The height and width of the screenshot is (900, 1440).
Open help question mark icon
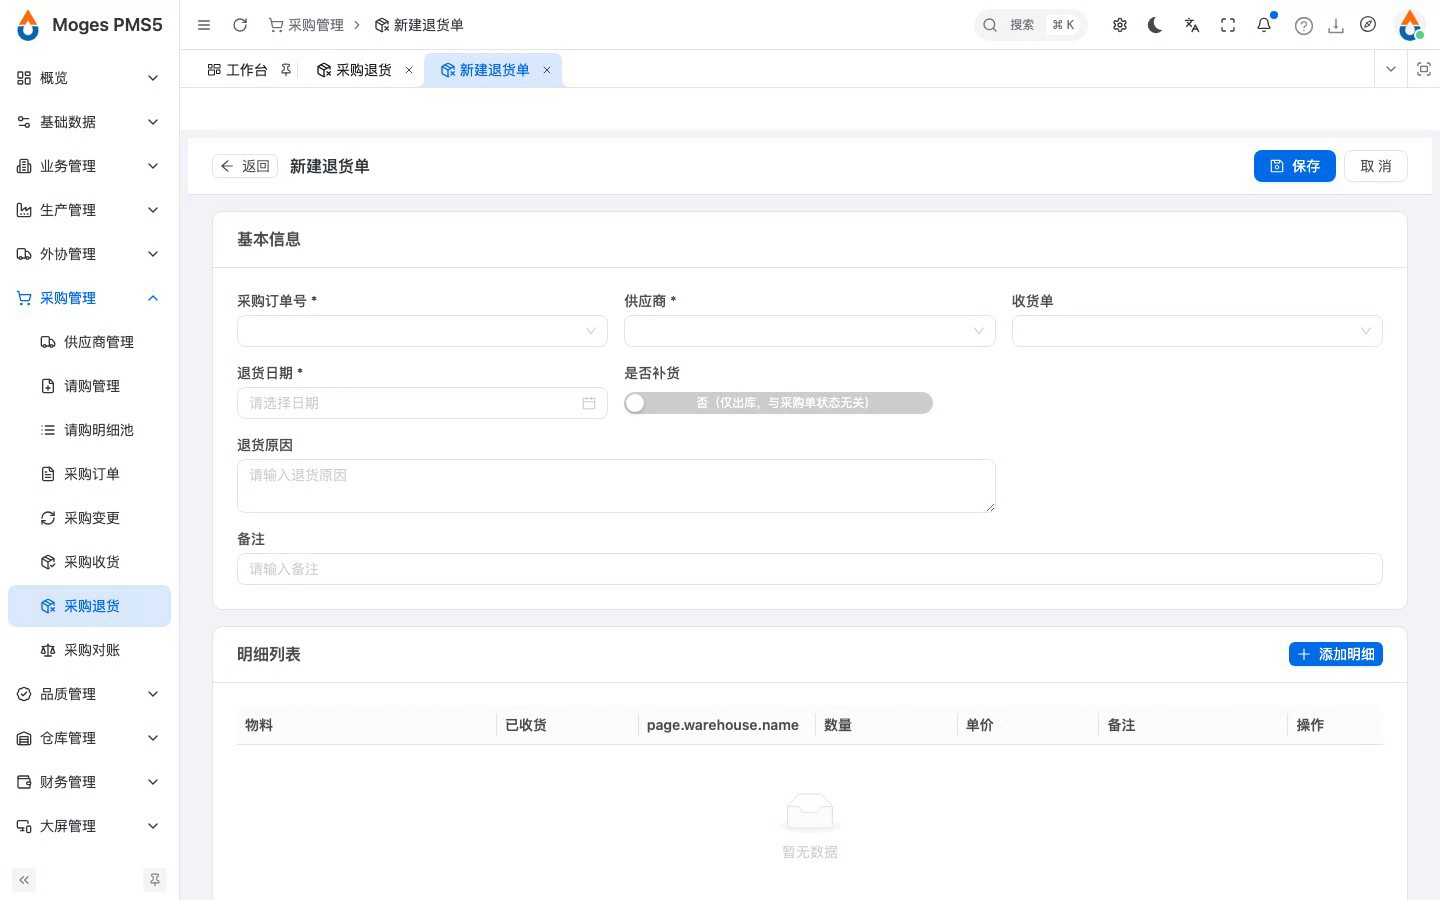click(x=1303, y=26)
